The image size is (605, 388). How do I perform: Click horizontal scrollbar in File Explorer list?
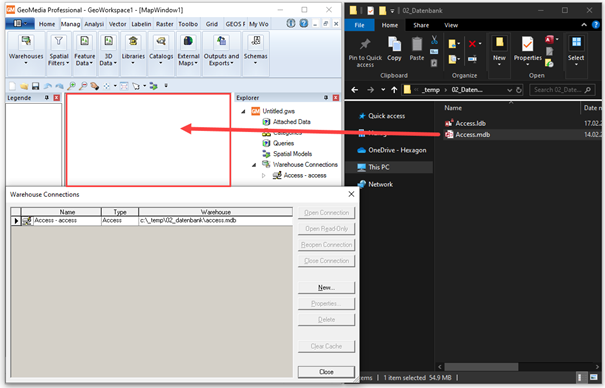tap(481, 366)
